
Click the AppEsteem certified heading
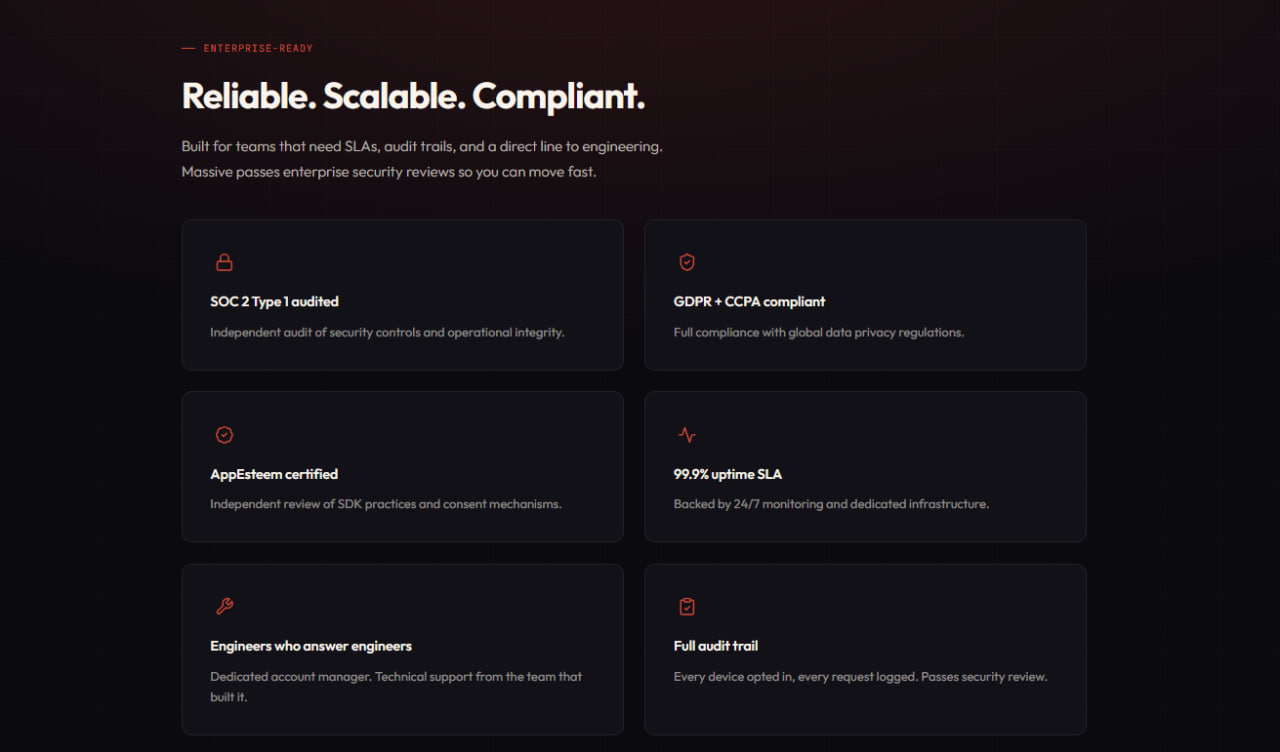tap(274, 474)
